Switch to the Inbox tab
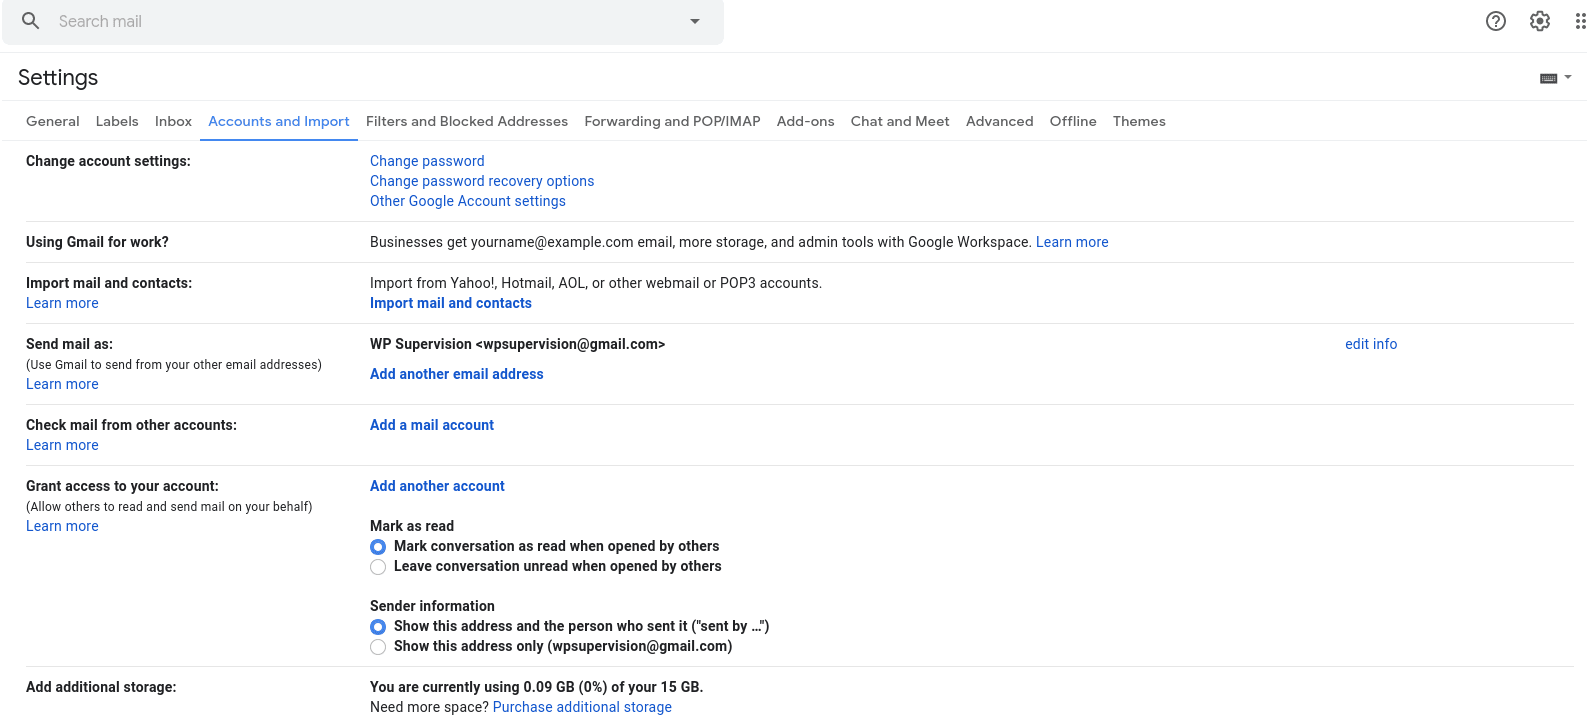This screenshot has width=1587, height=727. [x=173, y=121]
